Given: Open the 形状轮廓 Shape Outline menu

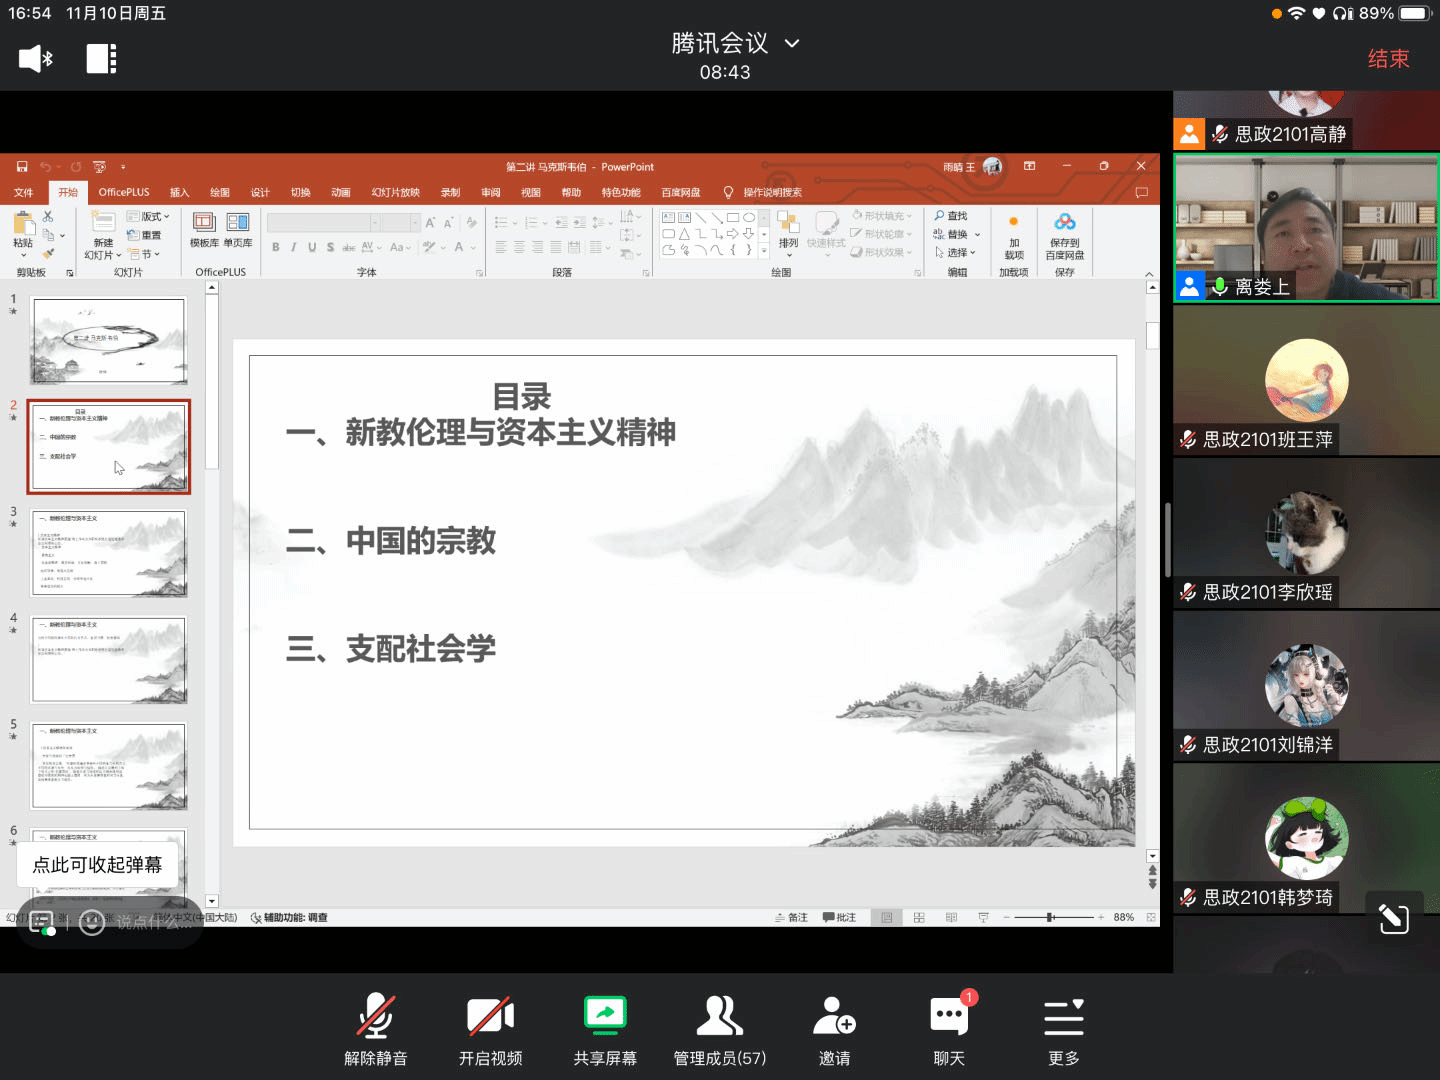Looking at the screenshot, I should [882, 234].
